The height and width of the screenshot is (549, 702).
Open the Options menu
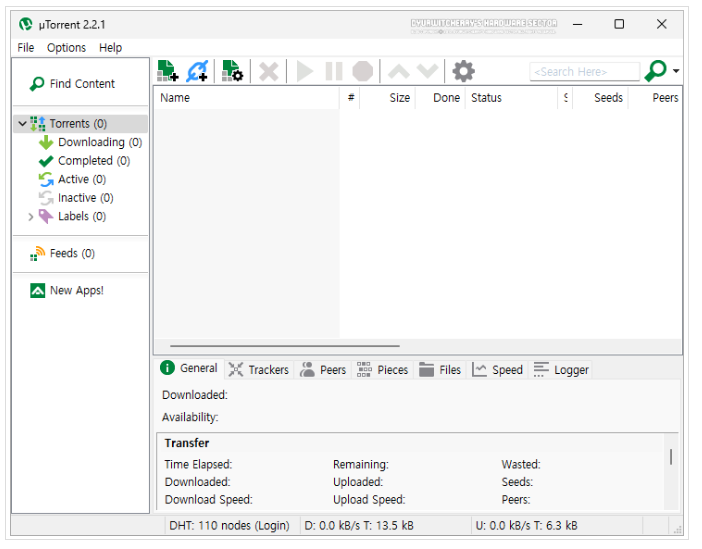(x=66, y=47)
